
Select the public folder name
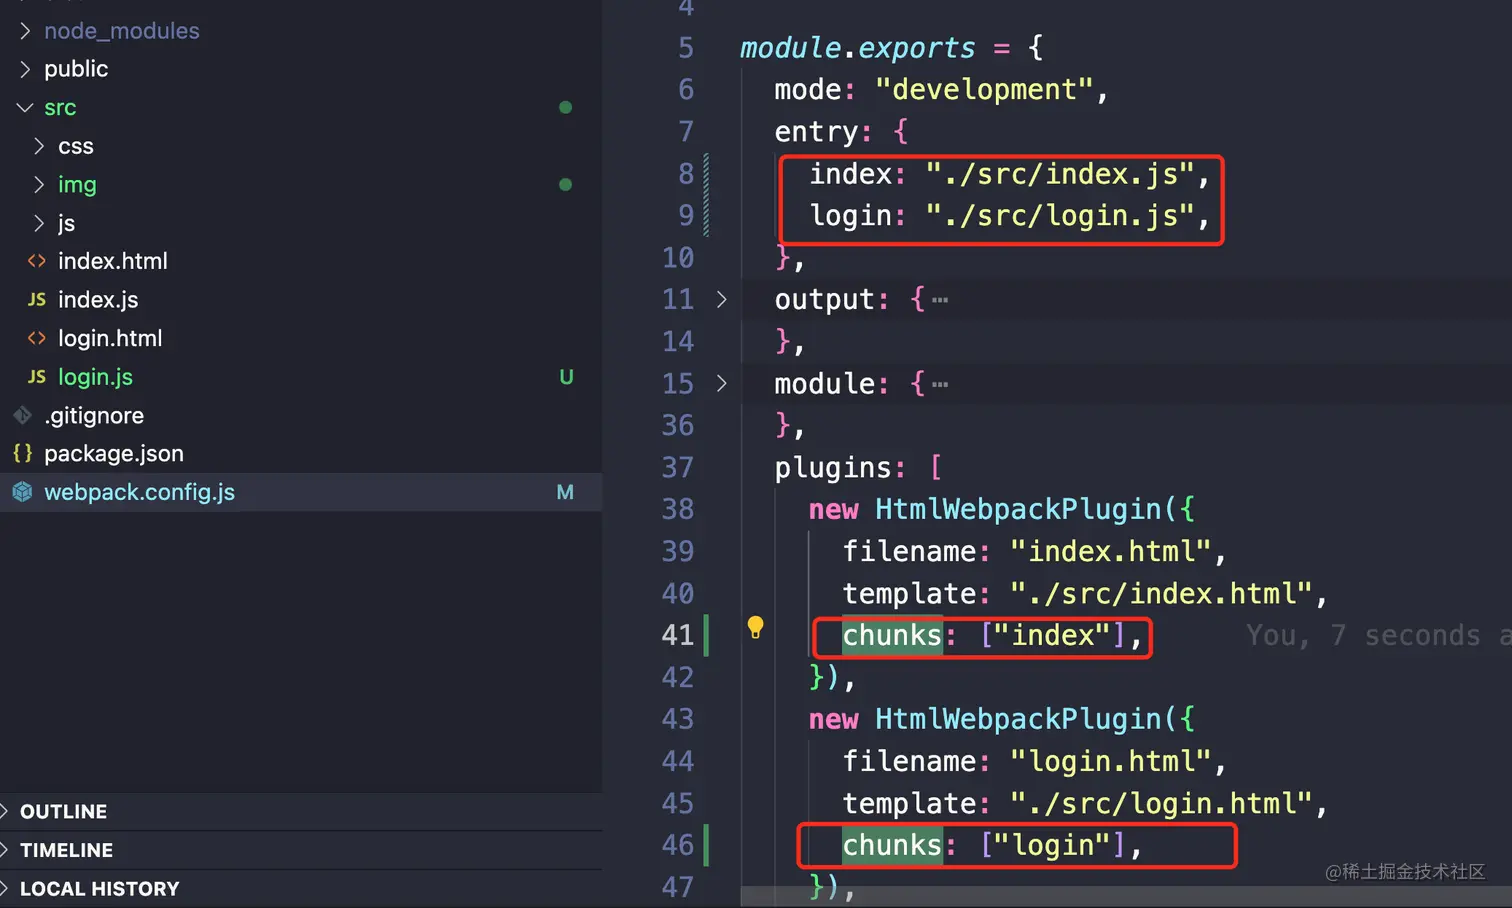tap(76, 69)
